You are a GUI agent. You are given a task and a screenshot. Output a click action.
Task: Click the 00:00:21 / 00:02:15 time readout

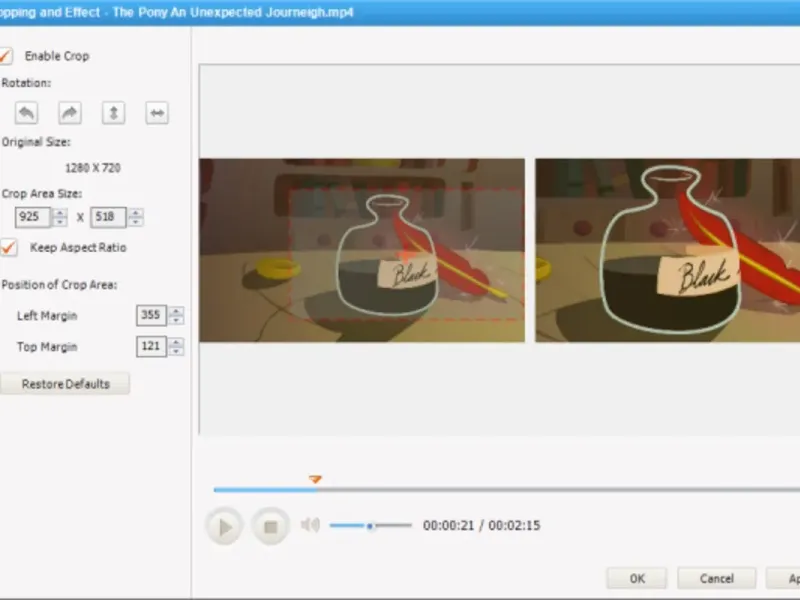tap(481, 526)
